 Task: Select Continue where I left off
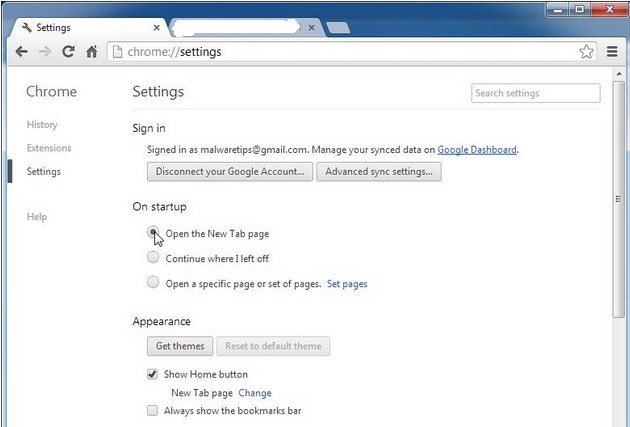pos(153,257)
